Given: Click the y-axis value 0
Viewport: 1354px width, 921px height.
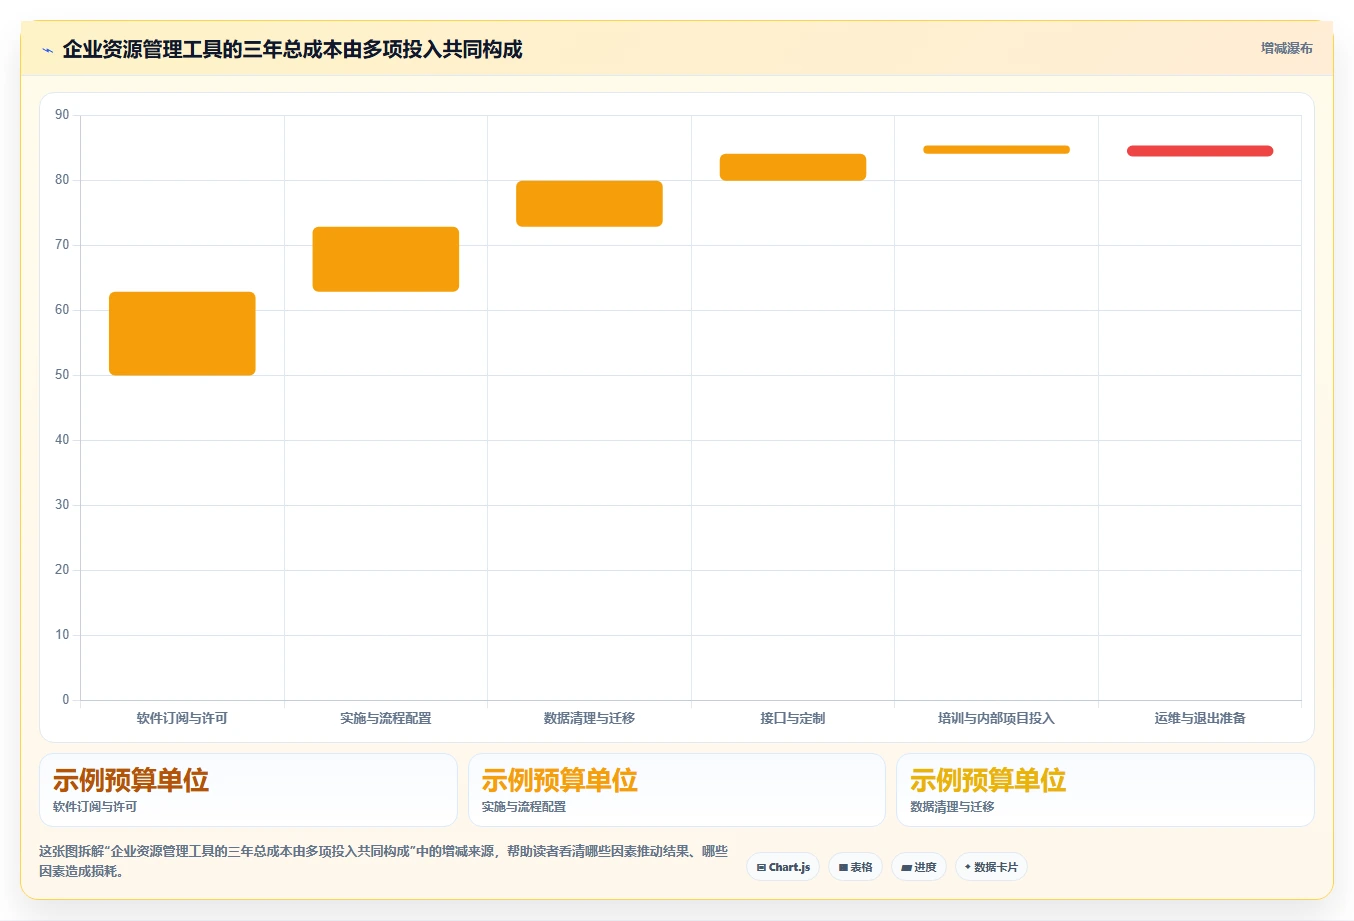Looking at the screenshot, I should pos(66,700).
